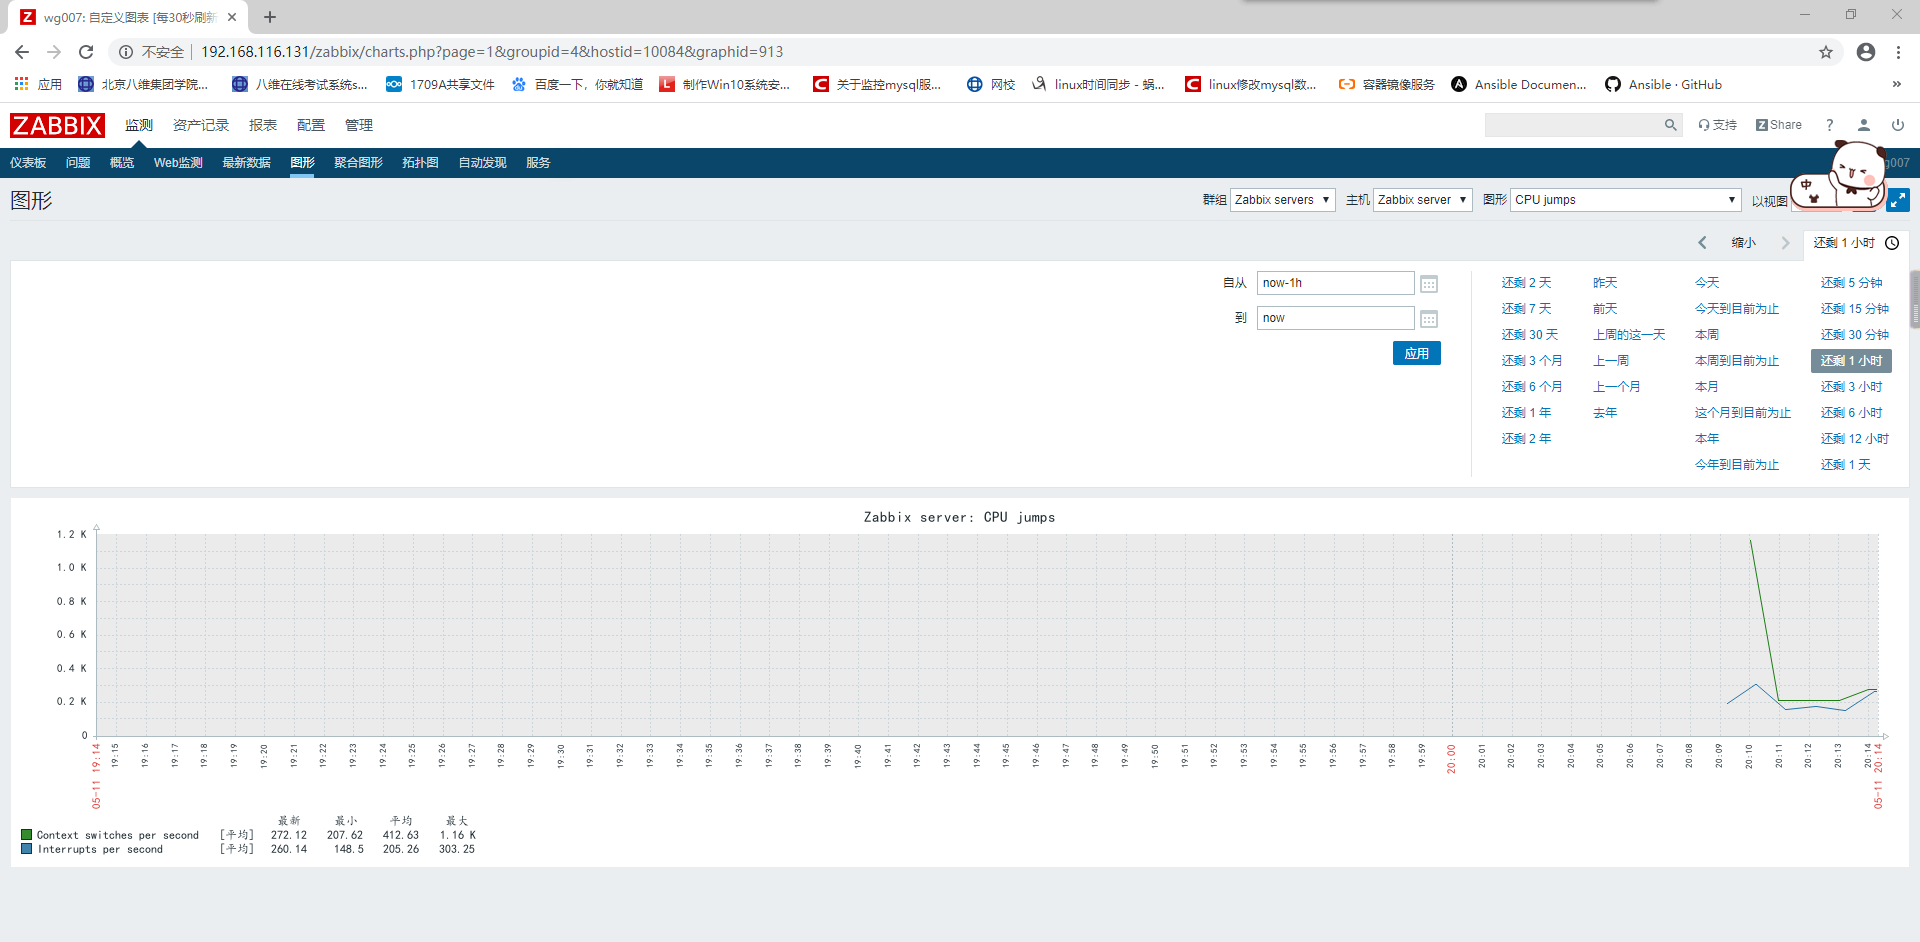This screenshot has height=942, width=1920.
Task: Select the 今天 time range
Action: [x=1707, y=283]
